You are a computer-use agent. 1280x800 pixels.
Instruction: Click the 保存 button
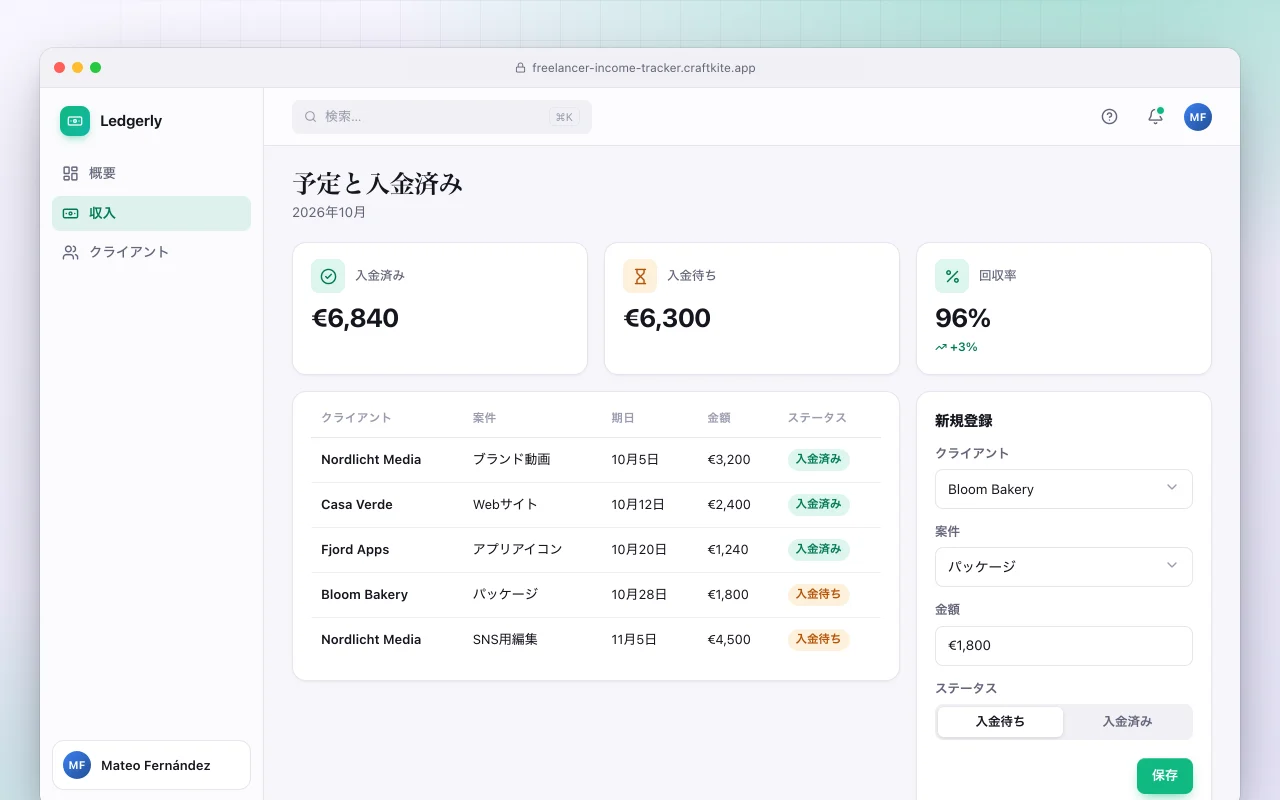(x=1165, y=775)
